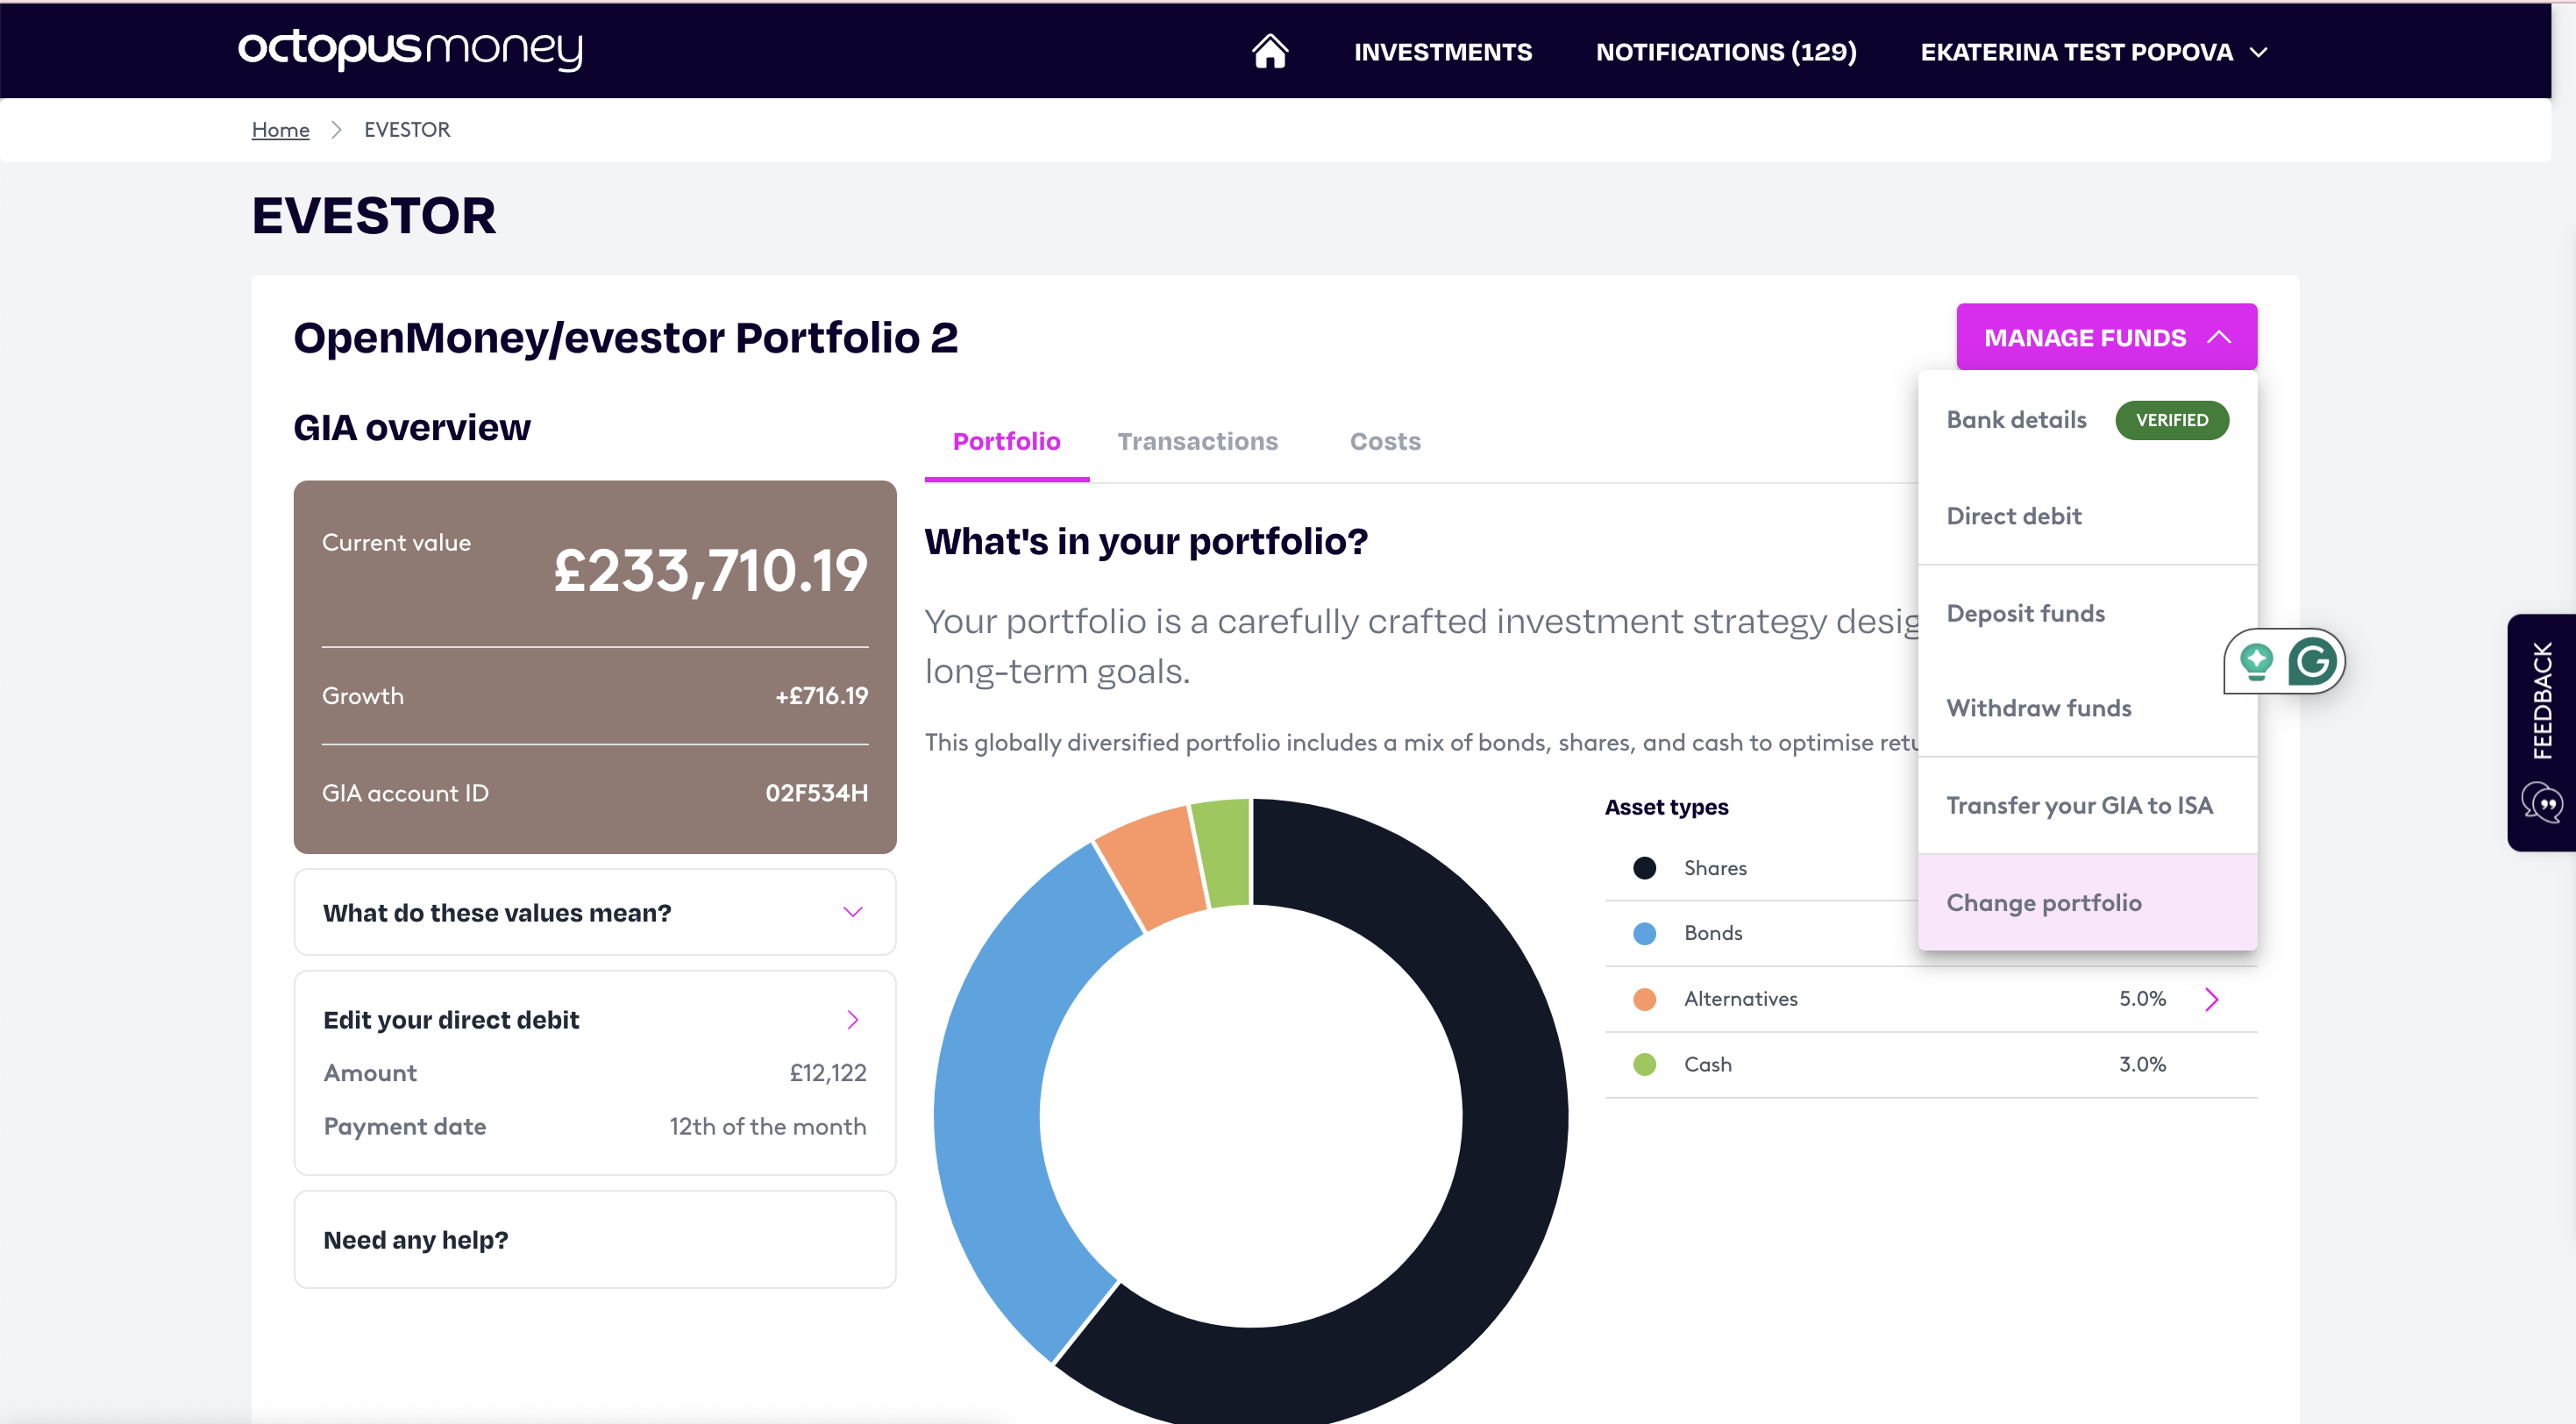Viewport: 2576px width, 1424px height.
Task: Click the Cash 3.0% value
Action: [2141, 1064]
